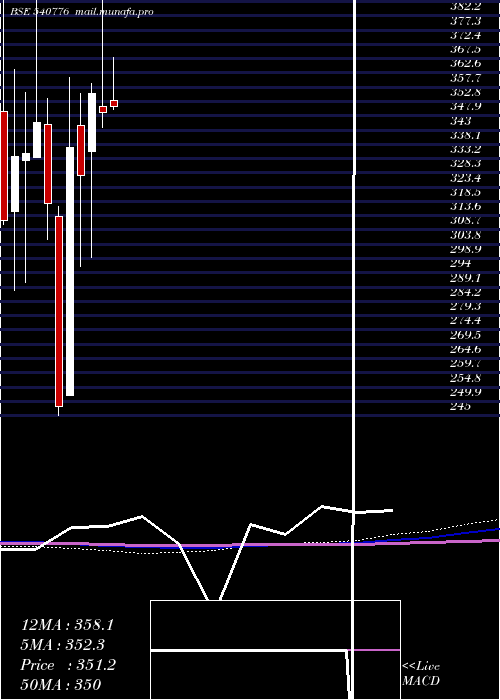Pick the 298.9 price axis value

465,249
